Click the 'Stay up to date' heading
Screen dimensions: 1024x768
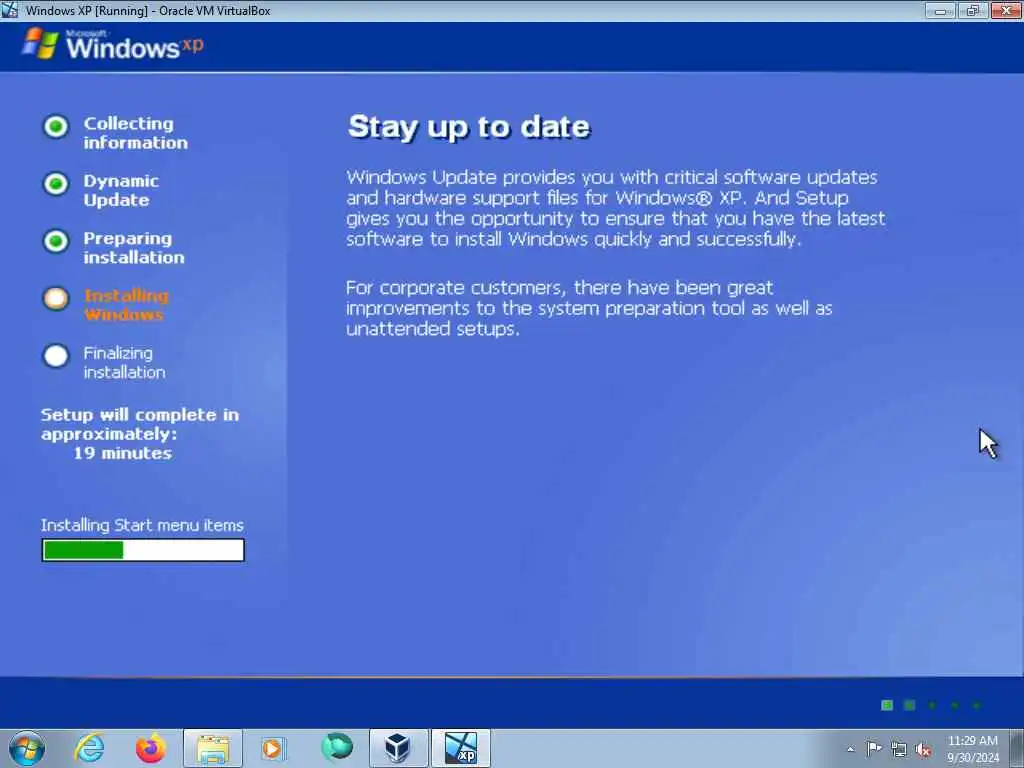pyautogui.click(x=469, y=127)
